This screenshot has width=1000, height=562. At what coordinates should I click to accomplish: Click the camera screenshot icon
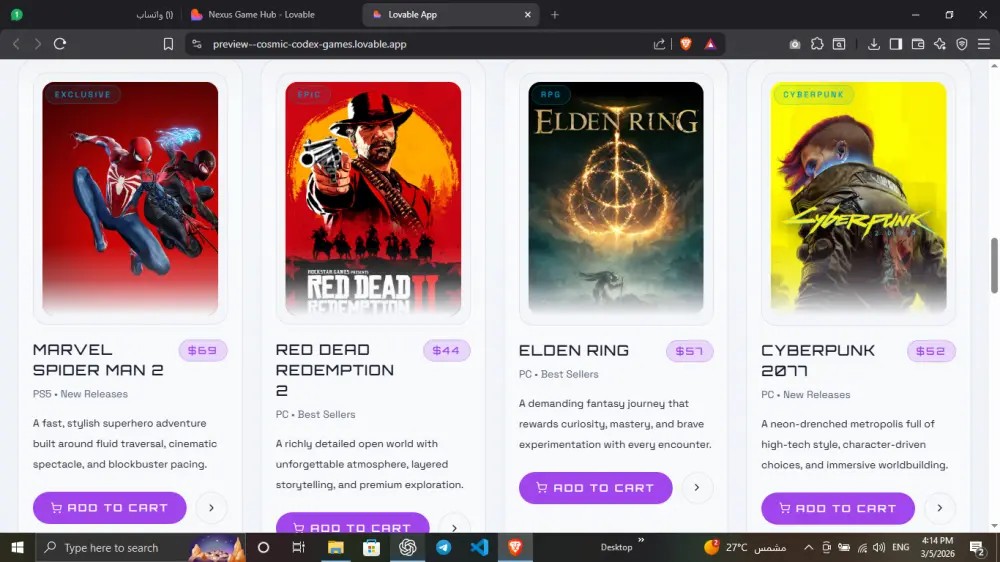(795, 44)
